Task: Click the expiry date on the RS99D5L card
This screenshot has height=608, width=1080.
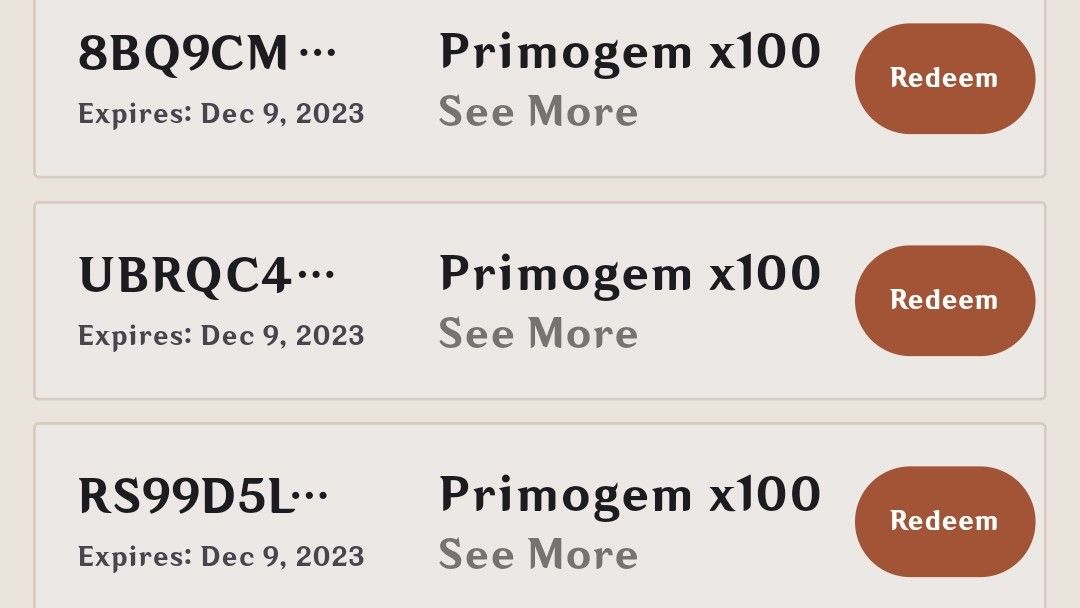Action: [222, 556]
